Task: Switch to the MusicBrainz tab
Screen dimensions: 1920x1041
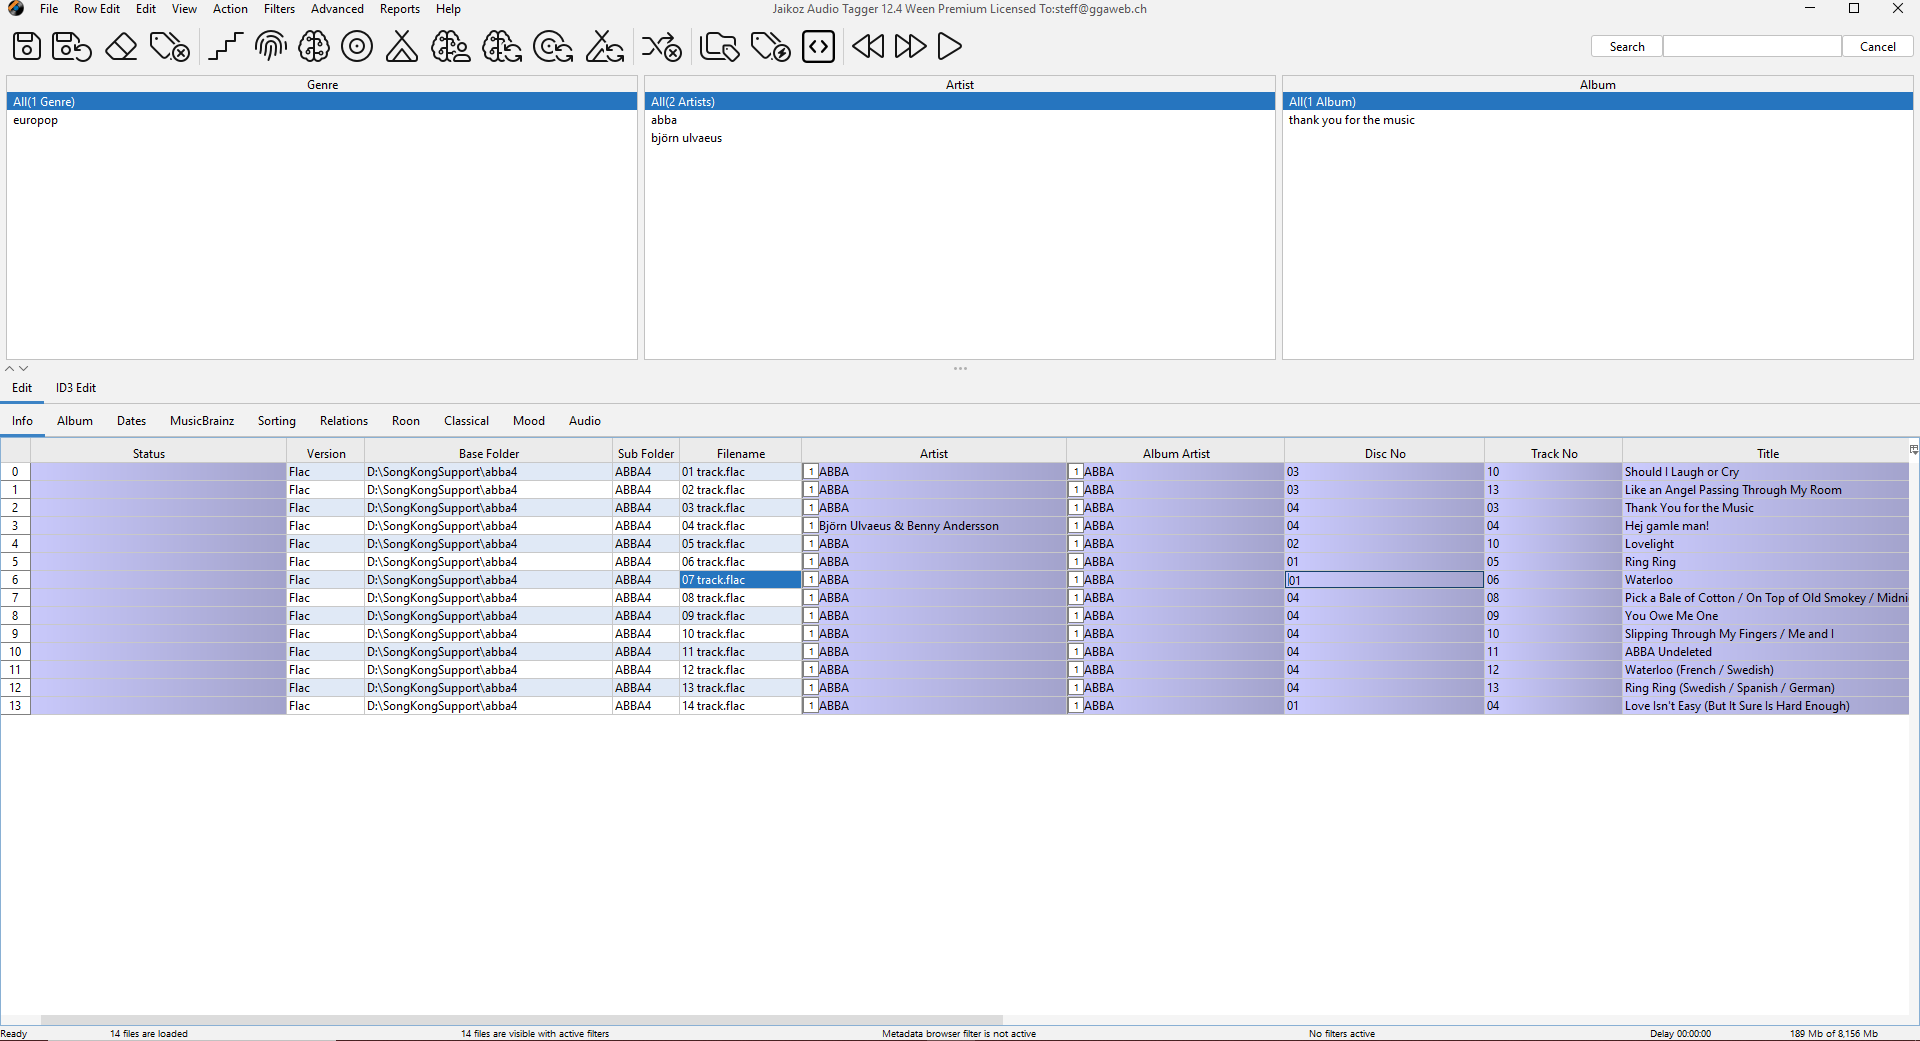Action: pyautogui.click(x=202, y=421)
